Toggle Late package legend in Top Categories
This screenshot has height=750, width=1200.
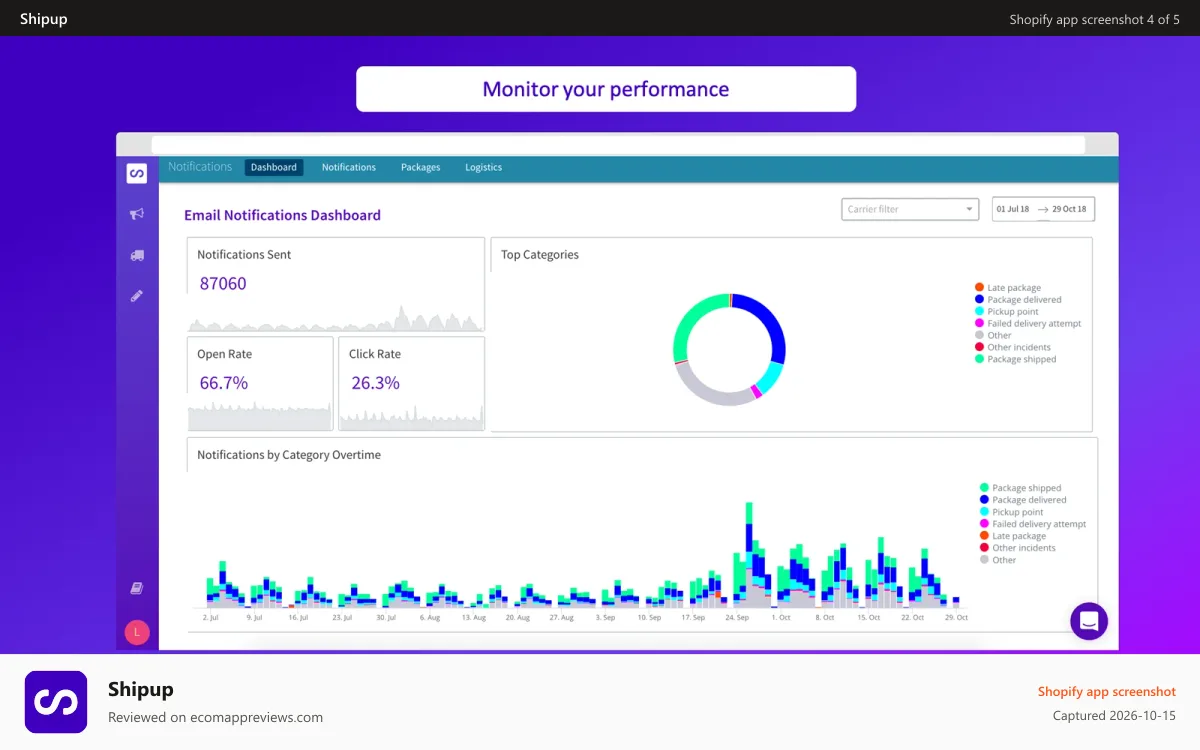click(1008, 288)
